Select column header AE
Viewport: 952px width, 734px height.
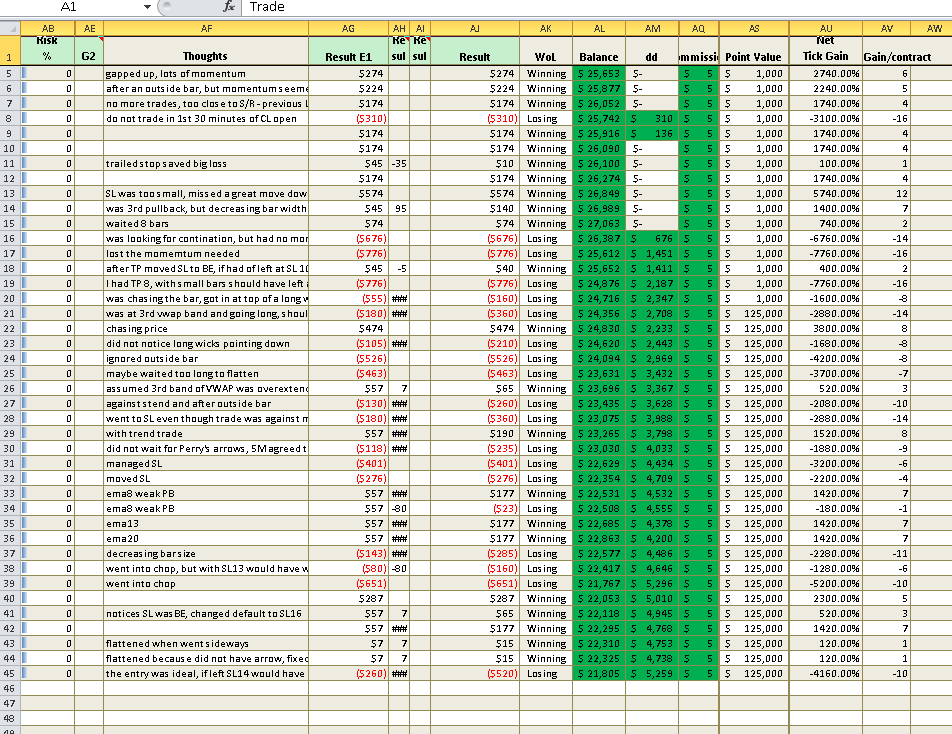click(89, 29)
